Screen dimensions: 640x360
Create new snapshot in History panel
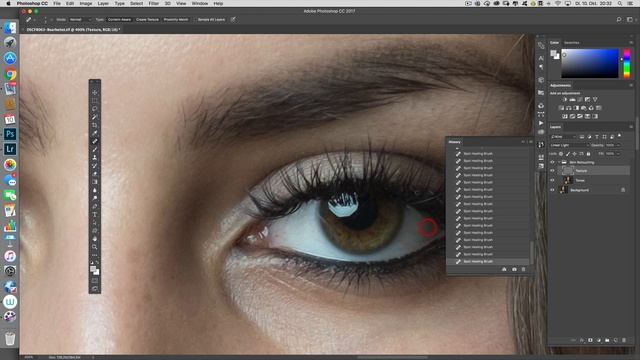514,269
